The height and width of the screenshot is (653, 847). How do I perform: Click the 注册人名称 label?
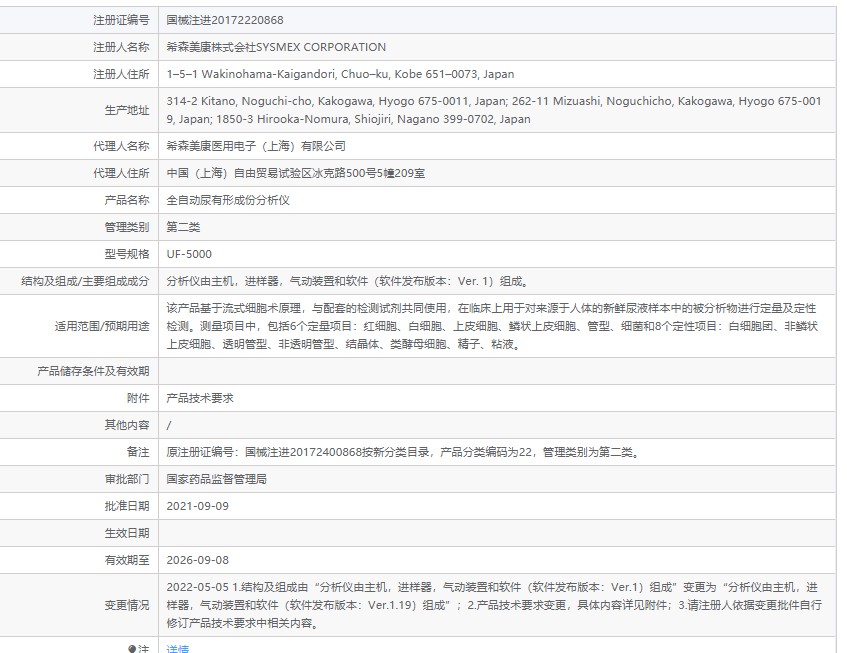click(121, 47)
